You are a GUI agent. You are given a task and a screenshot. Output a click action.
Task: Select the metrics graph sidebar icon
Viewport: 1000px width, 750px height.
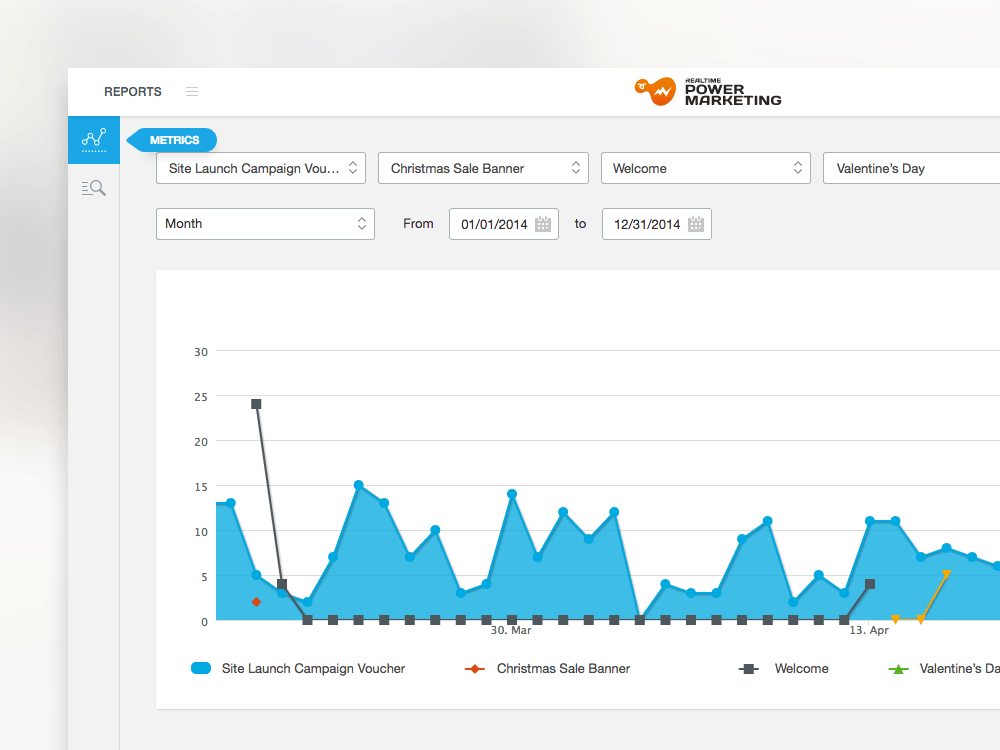click(x=94, y=140)
